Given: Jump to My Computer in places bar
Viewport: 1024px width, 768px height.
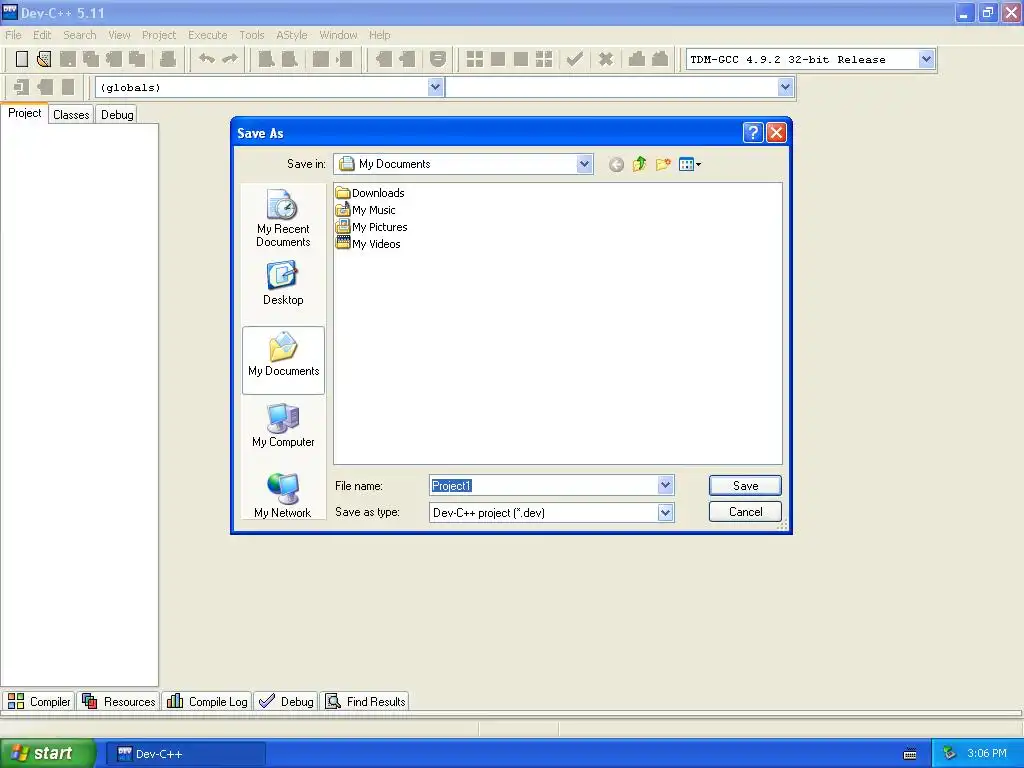Looking at the screenshot, I should (x=283, y=426).
